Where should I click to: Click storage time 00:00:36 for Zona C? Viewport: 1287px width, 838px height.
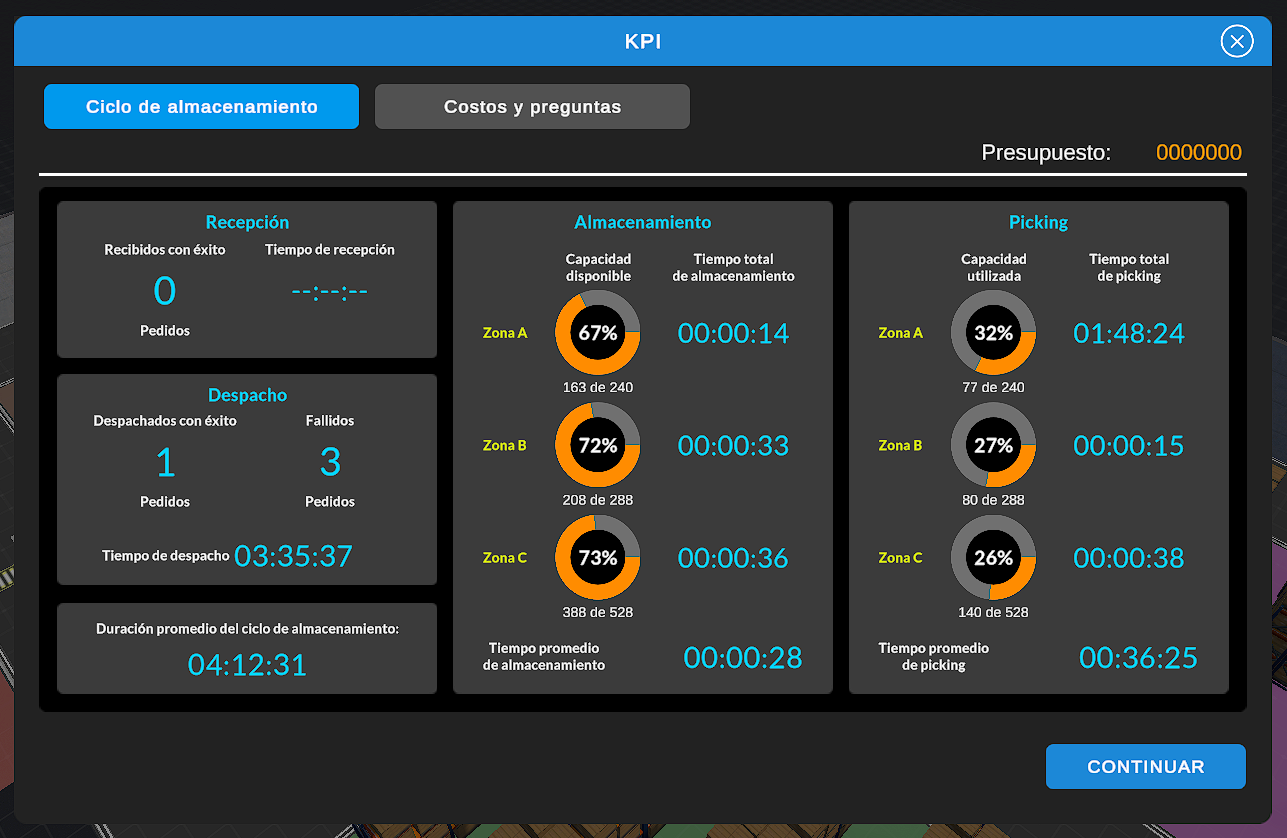(x=734, y=558)
